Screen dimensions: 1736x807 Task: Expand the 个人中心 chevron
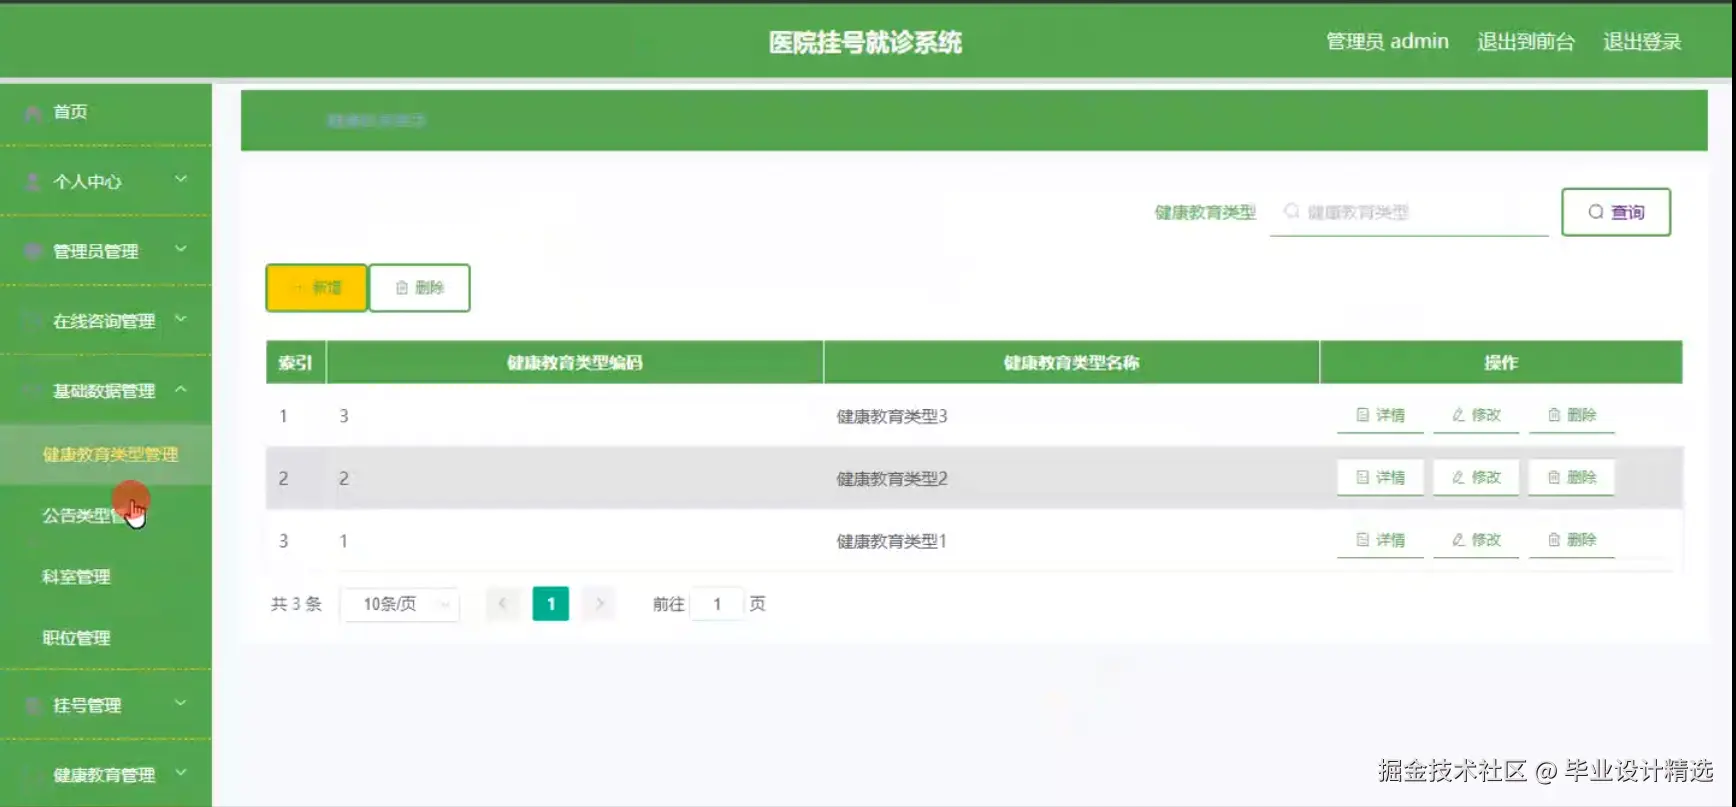coord(181,179)
